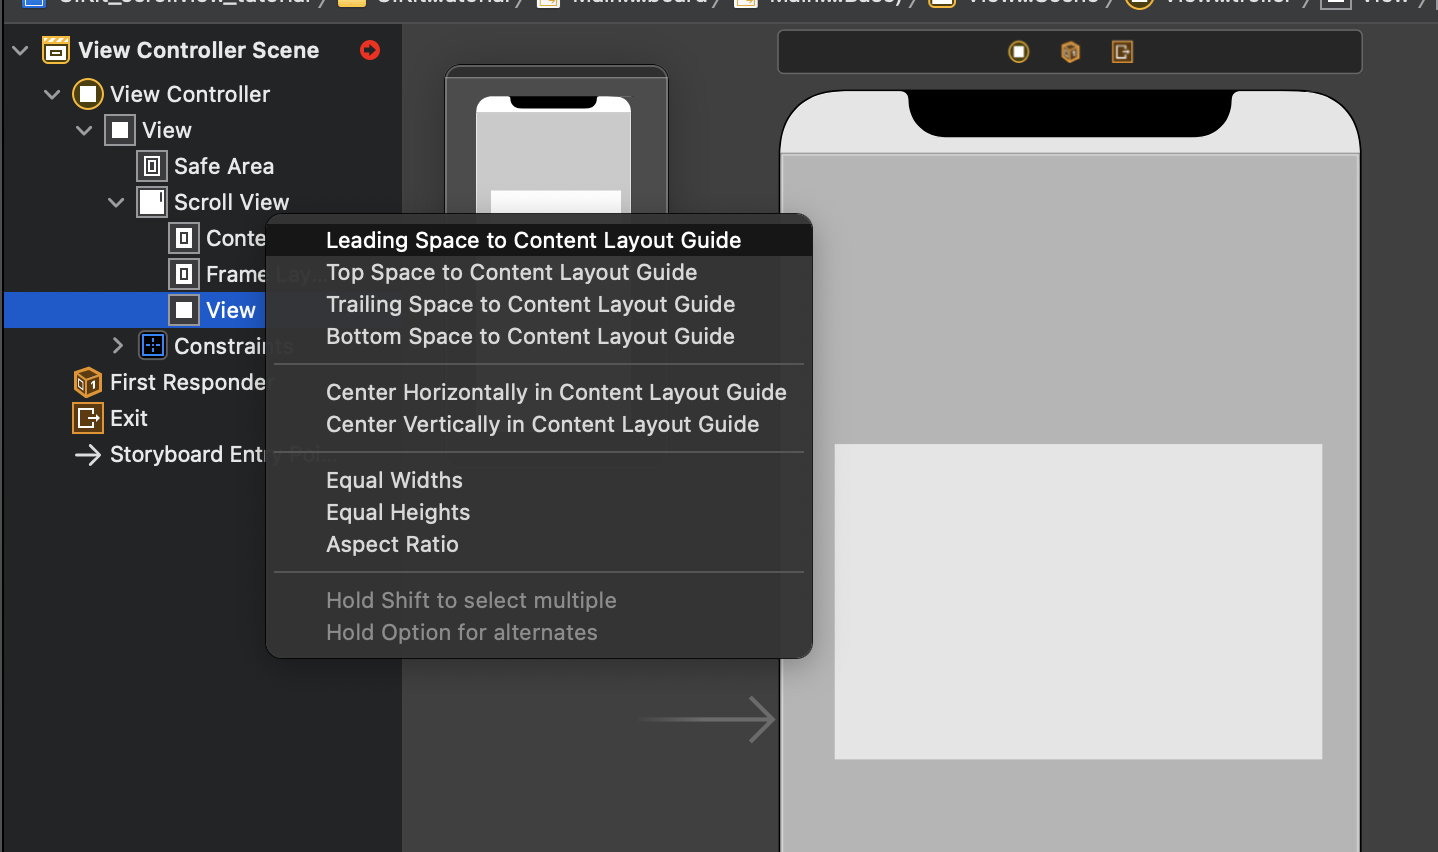
Task: Click the storyboard entry arrow on canvas
Action: [x=708, y=719]
